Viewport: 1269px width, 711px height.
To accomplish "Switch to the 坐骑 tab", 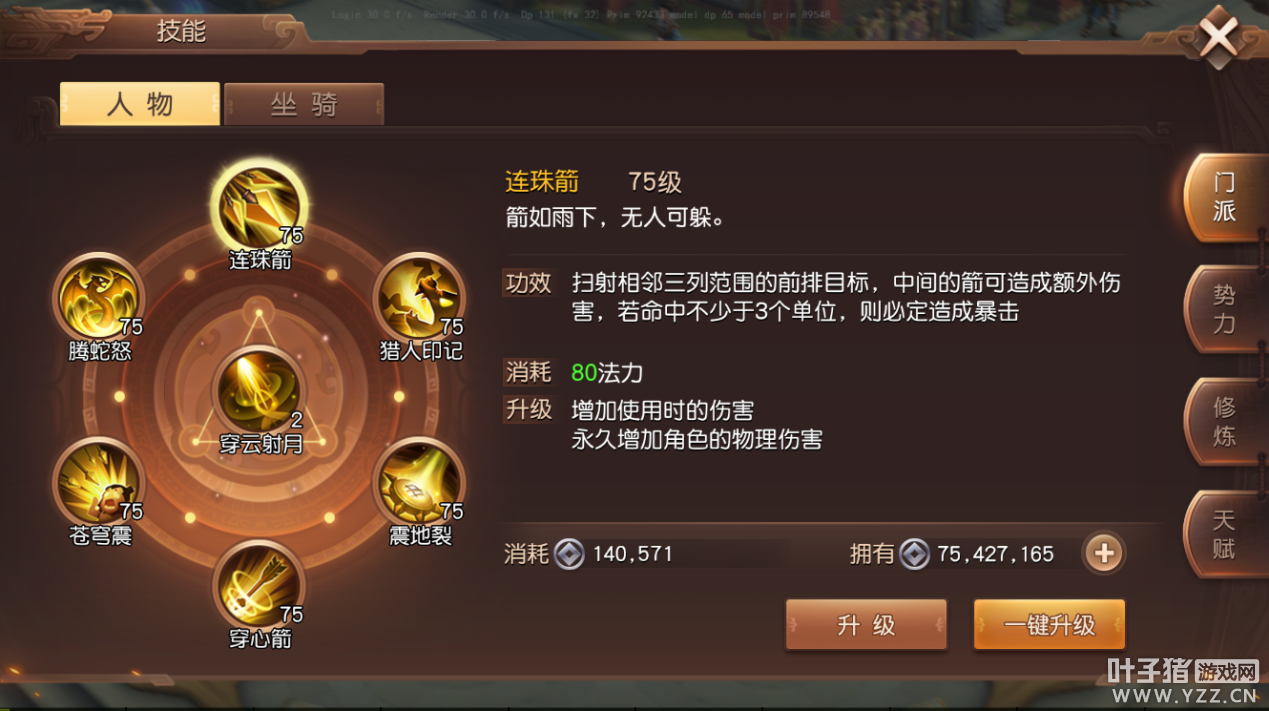I will click(304, 104).
